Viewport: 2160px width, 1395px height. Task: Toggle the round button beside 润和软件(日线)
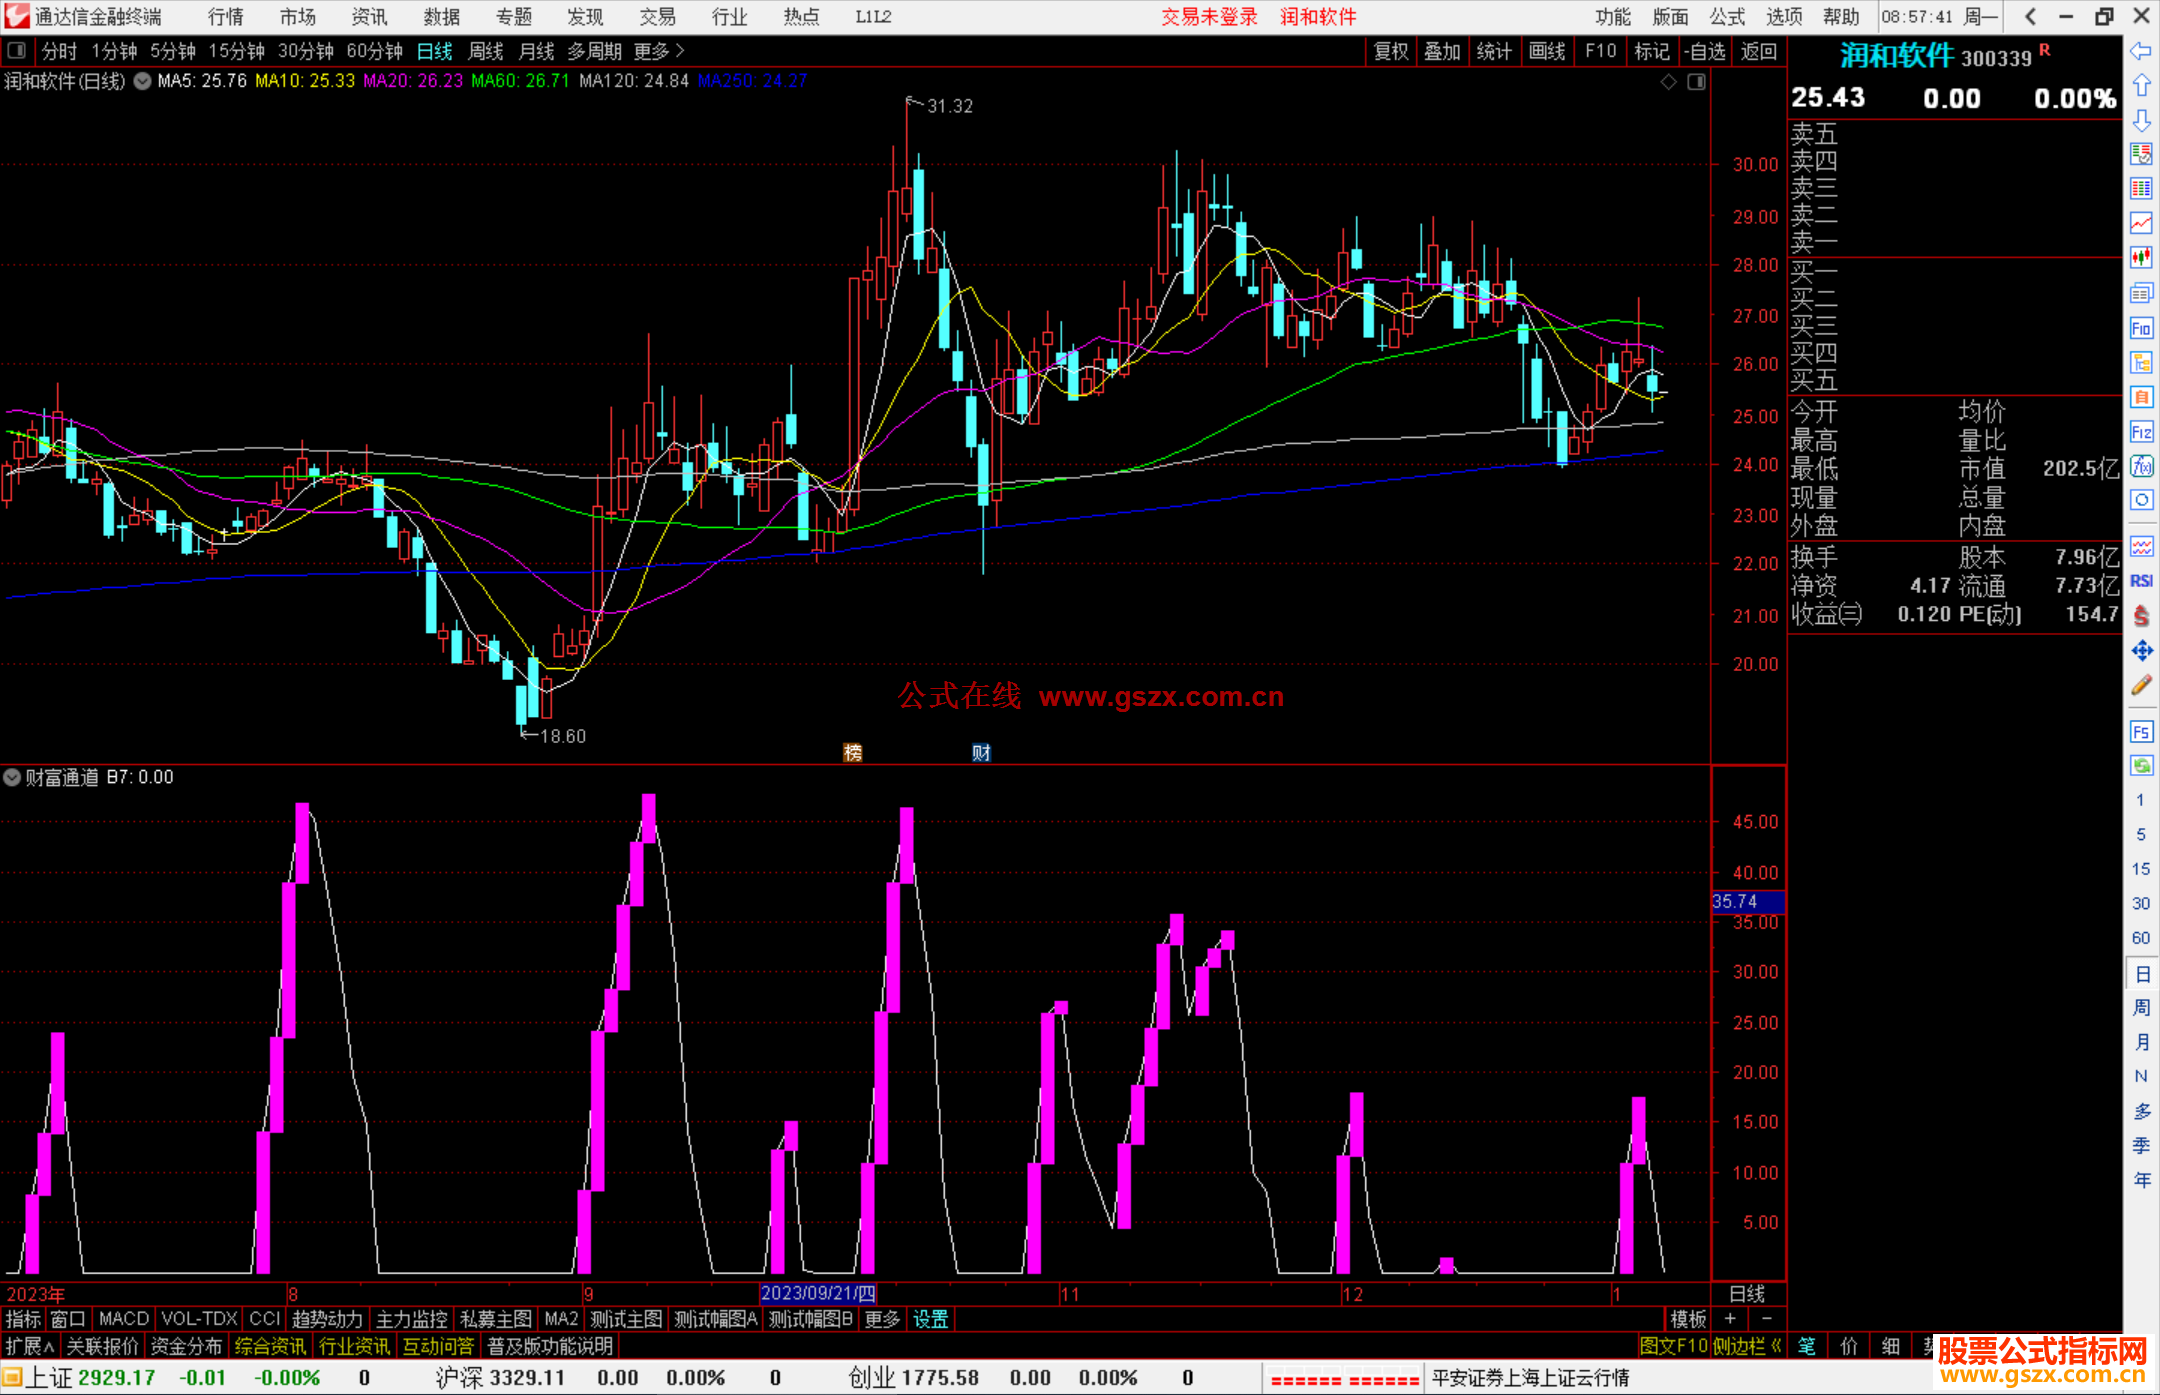143,81
